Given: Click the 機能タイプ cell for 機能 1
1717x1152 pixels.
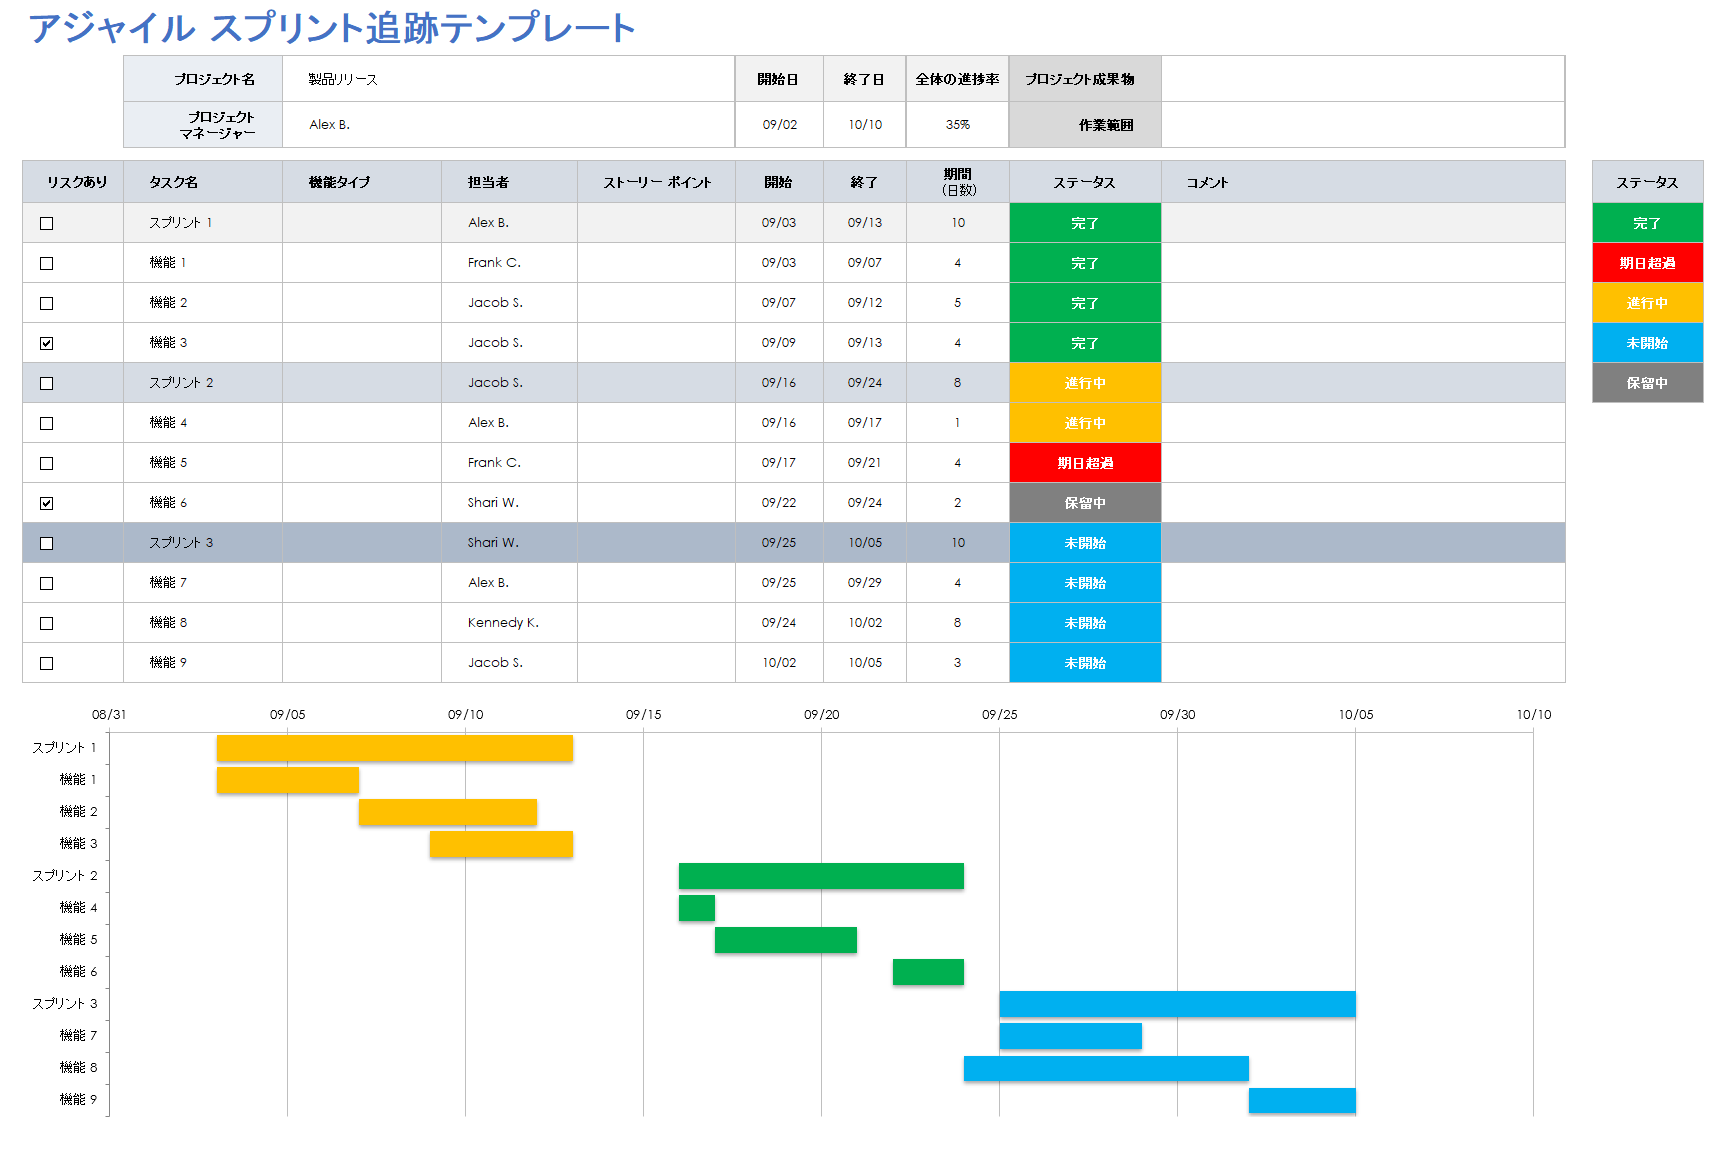Looking at the screenshot, I should 362,263.
